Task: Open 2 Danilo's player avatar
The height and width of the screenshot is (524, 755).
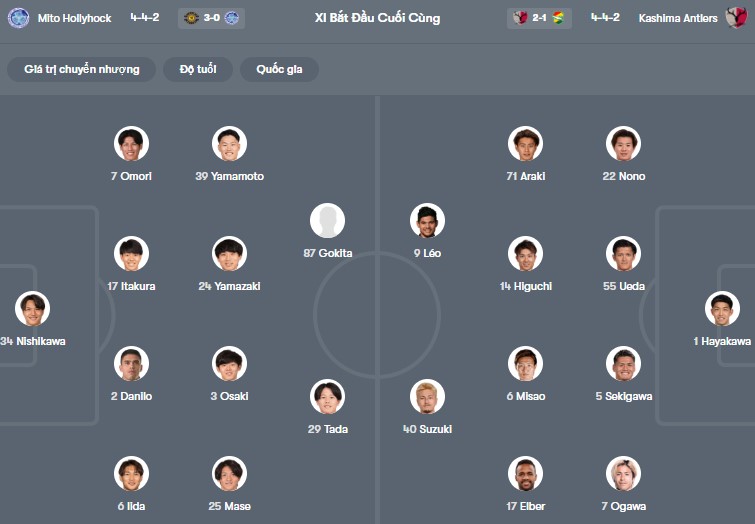Action: 131,364
